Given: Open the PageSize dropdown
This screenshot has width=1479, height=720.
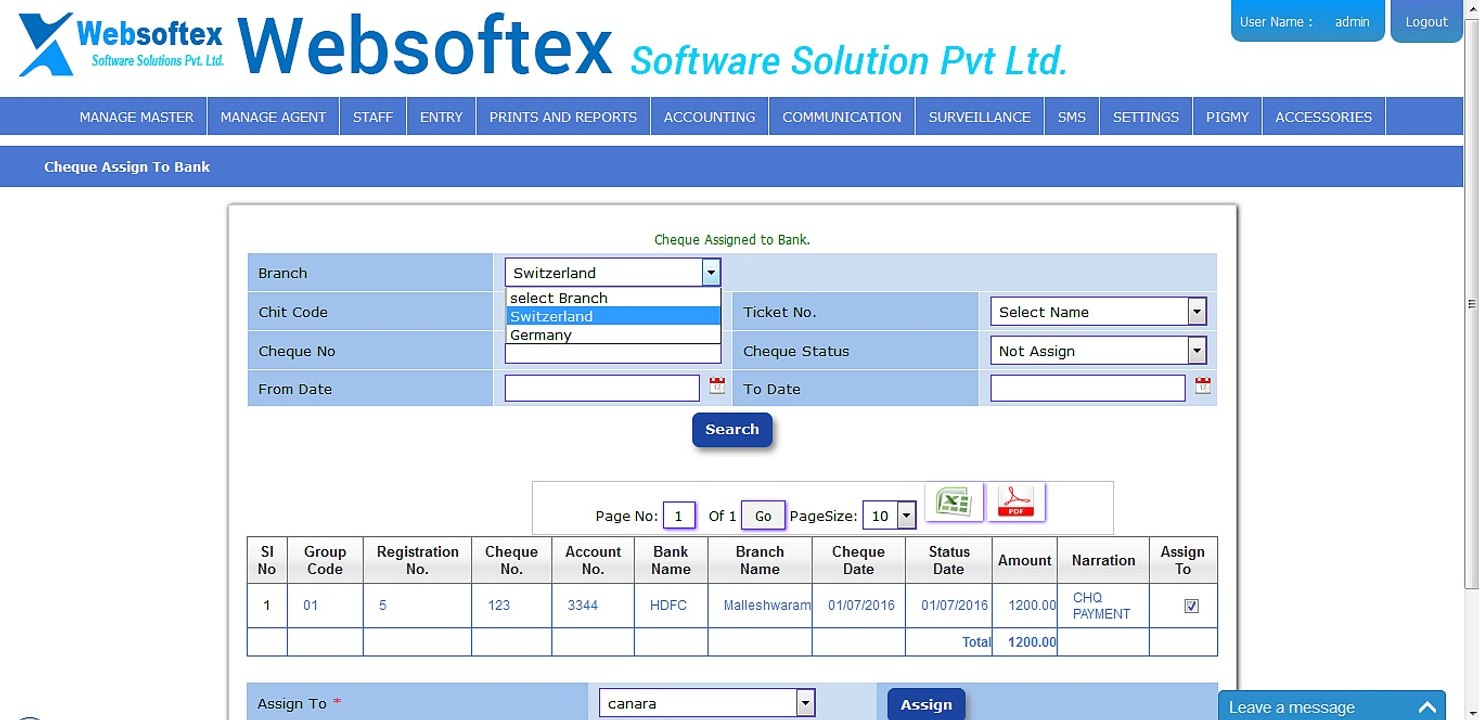Looking at the screenshot, I should click(x=889, y=515).
